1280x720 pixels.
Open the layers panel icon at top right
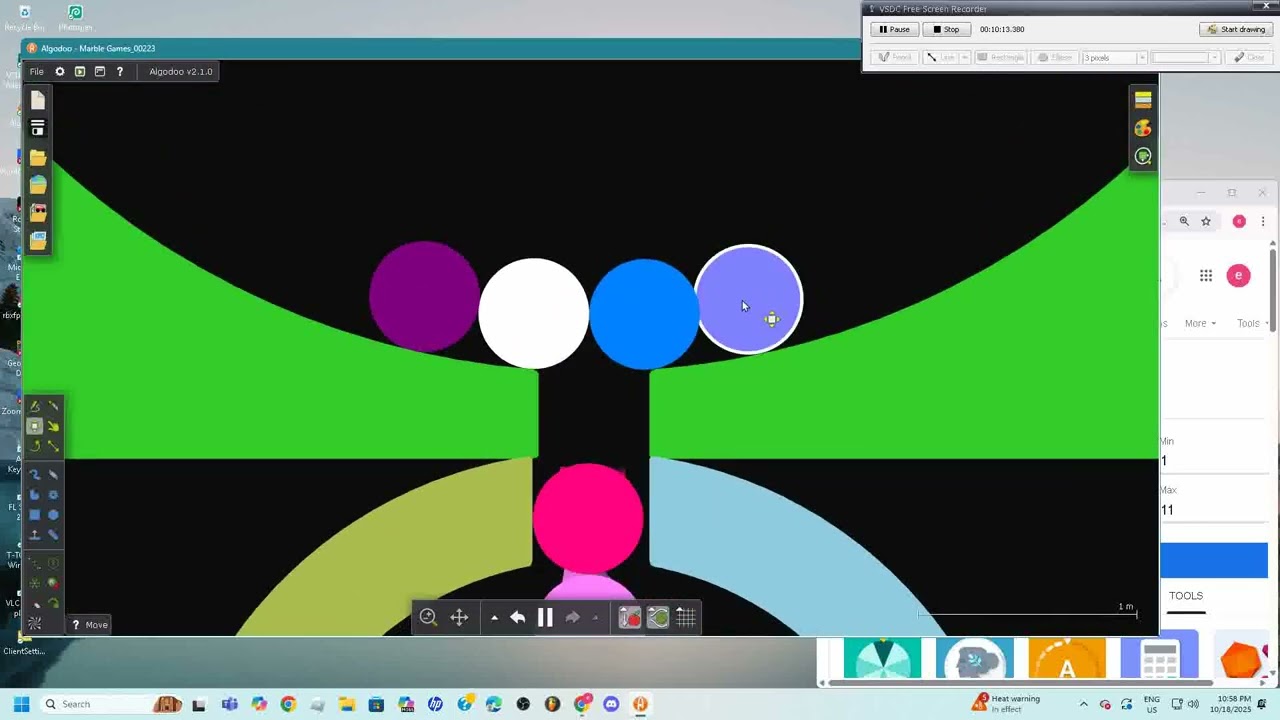(x=1143, y=100)
